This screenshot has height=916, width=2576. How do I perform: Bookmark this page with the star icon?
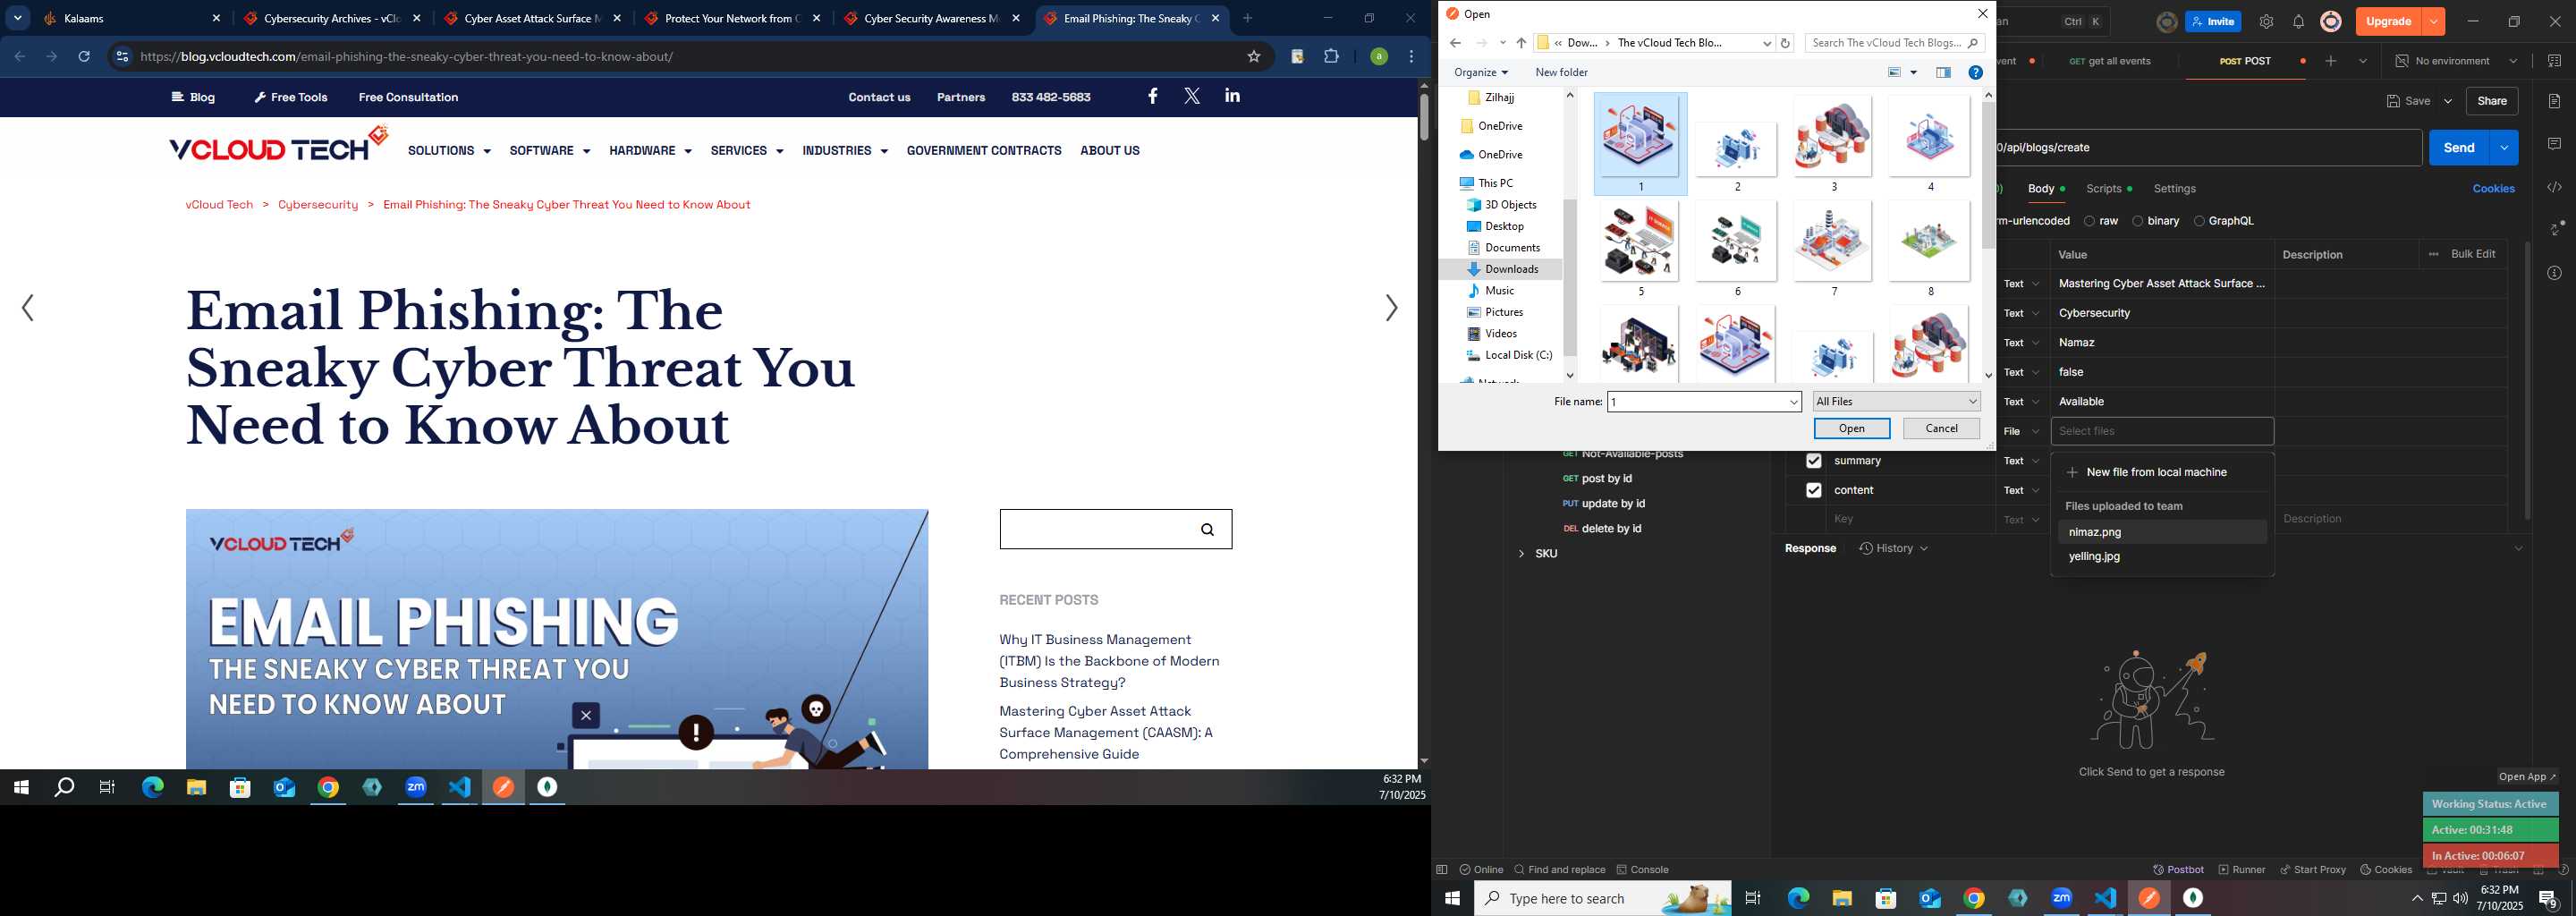(1253, 57)
